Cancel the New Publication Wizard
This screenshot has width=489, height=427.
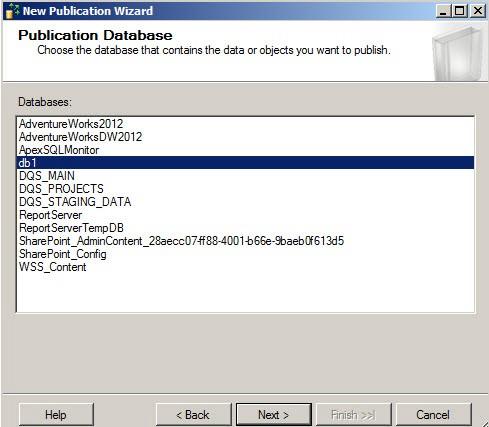coord(434,415)
